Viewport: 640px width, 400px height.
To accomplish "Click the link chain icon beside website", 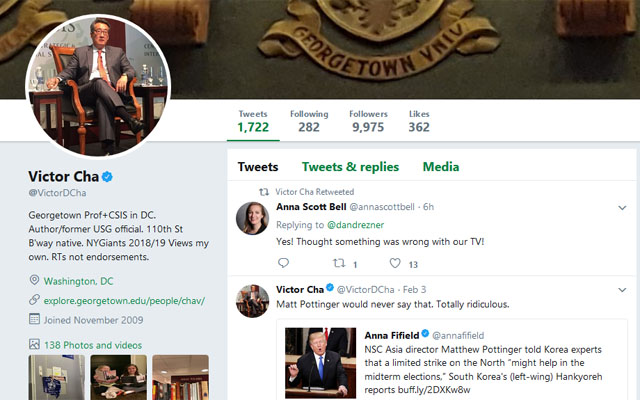I will (x=34, y=300).
